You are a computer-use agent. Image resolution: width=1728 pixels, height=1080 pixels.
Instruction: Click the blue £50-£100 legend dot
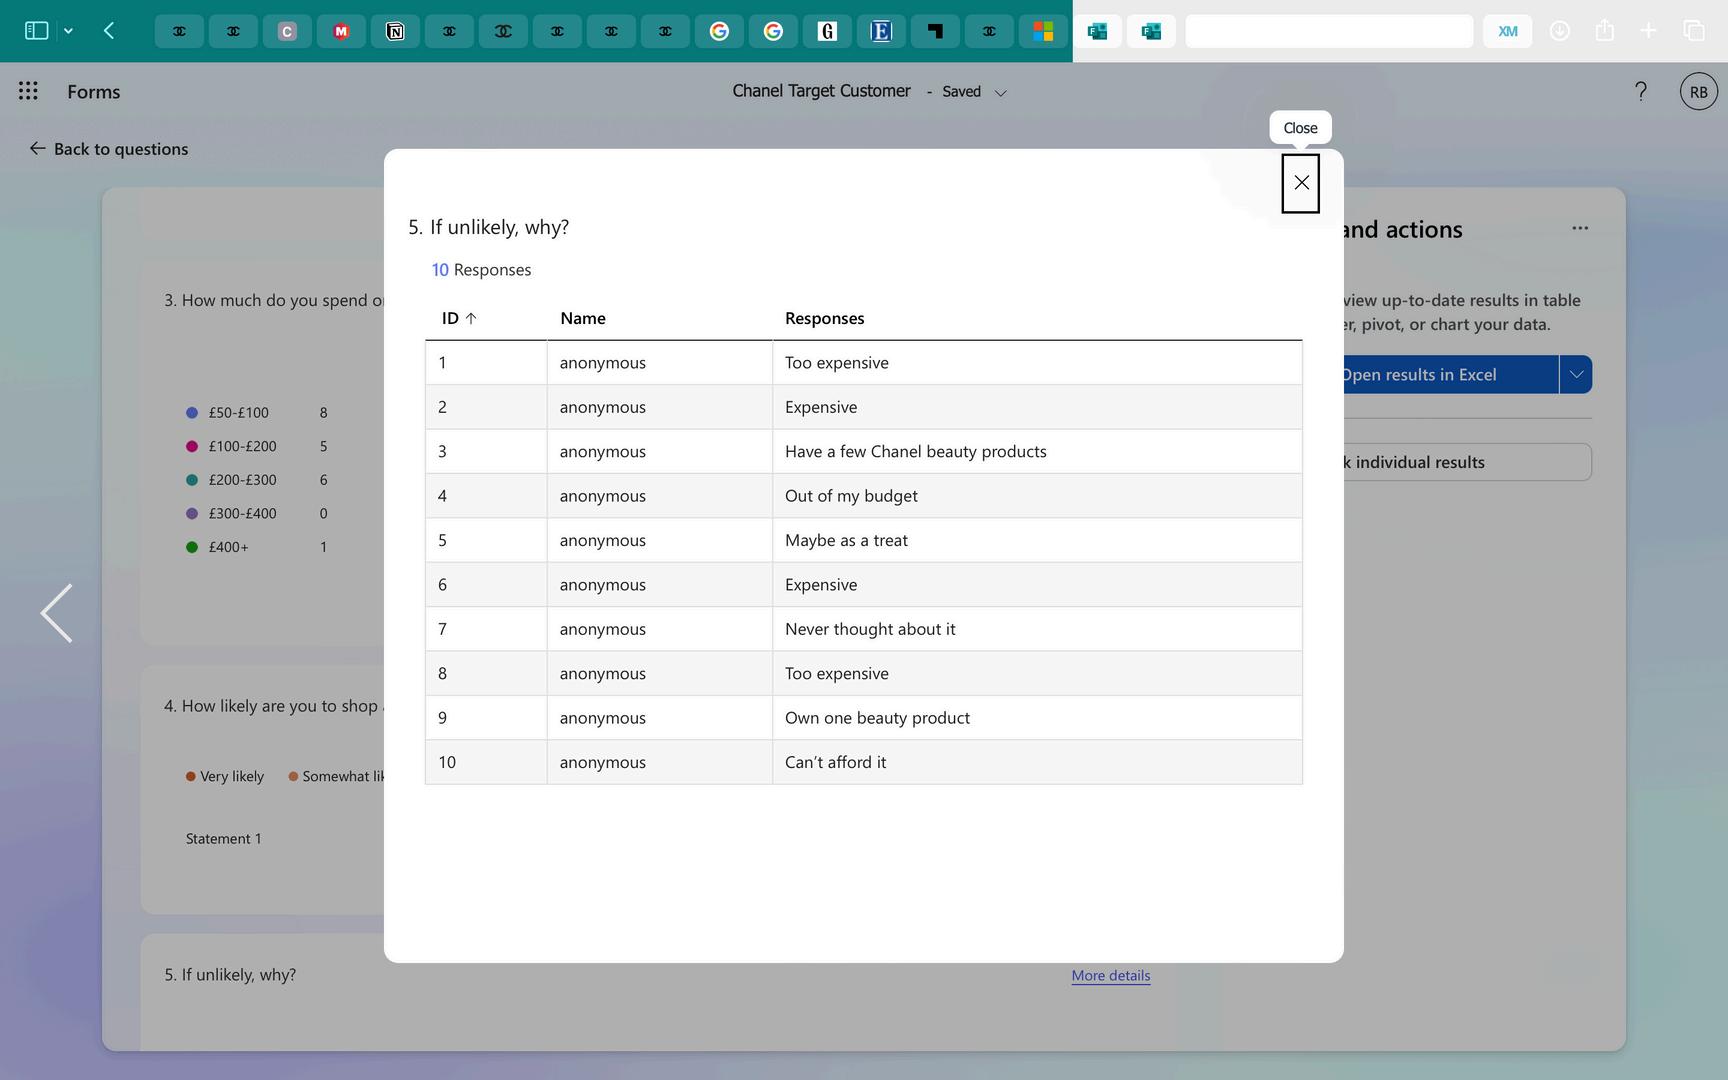(x=192, y=413)
